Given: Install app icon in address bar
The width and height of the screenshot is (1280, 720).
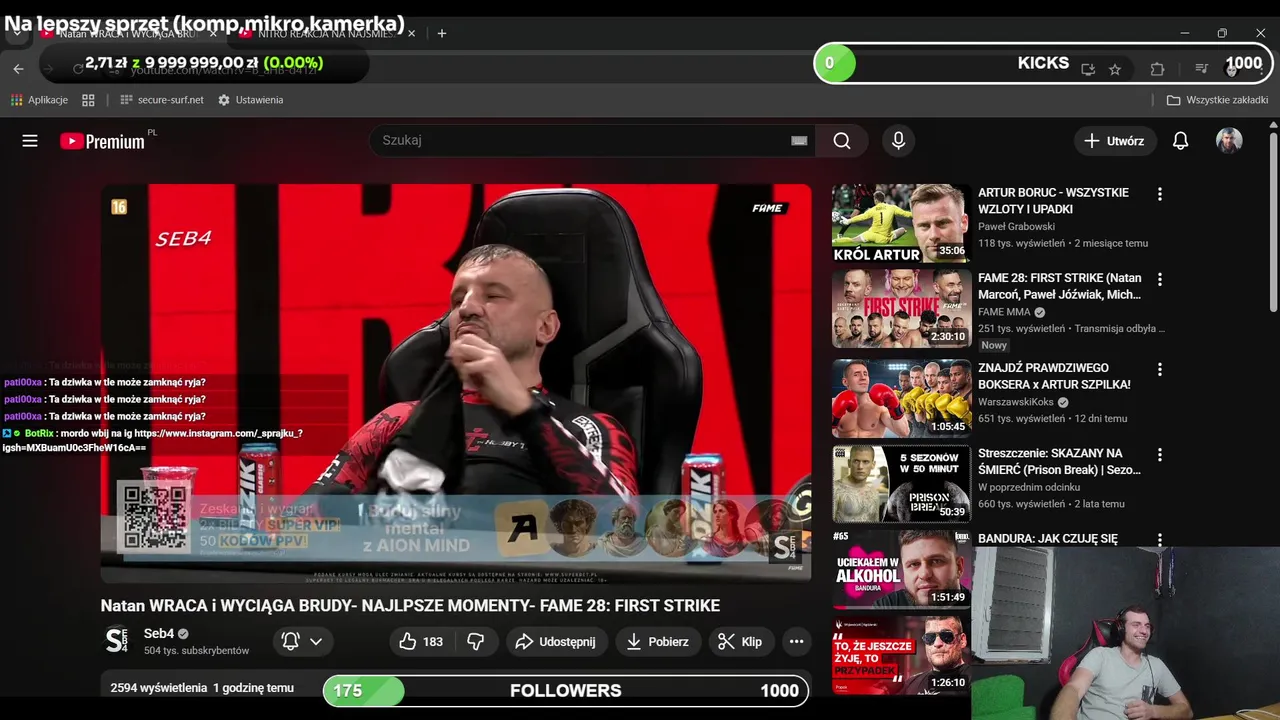Looking at the screenshot, I should pyautogui.click(x=1088, y=69).
